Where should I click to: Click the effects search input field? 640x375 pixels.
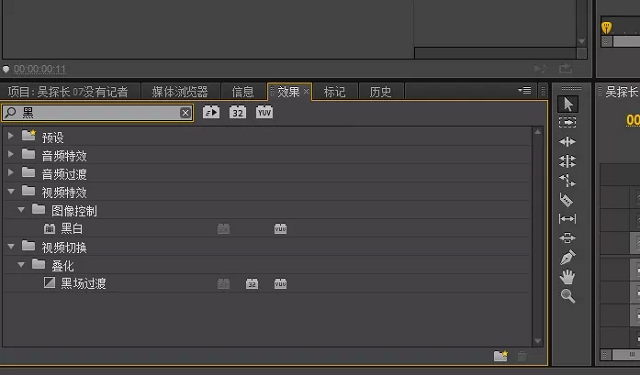(x=98, y=113)
